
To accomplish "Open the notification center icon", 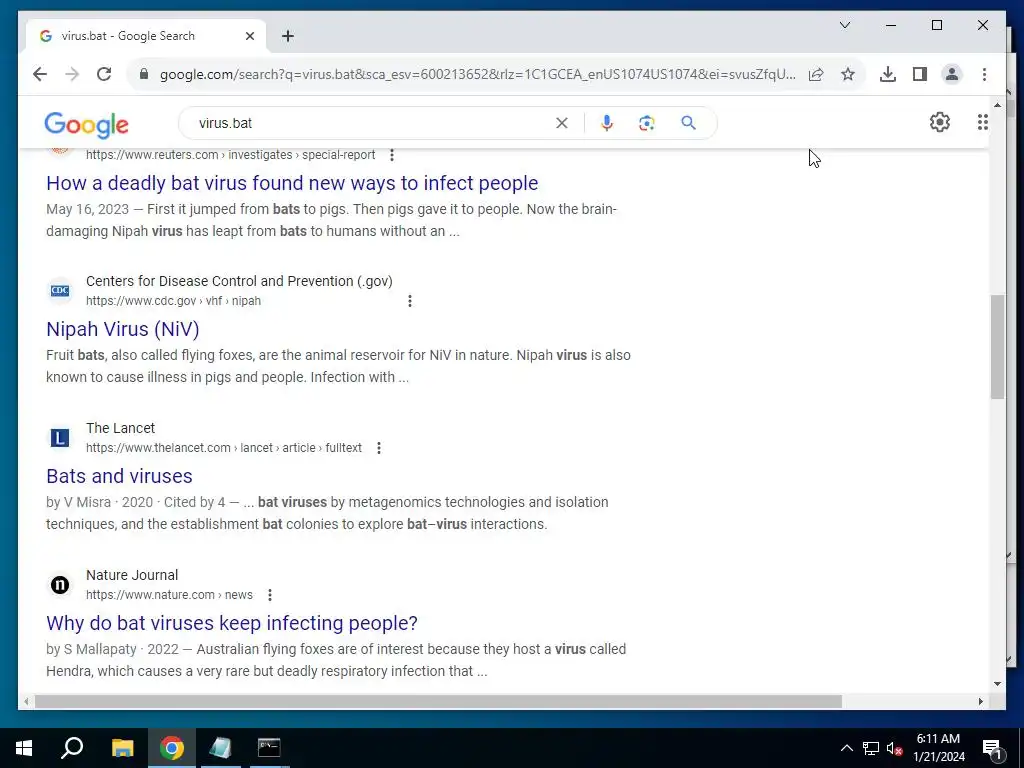I will (x=991, y=748).
